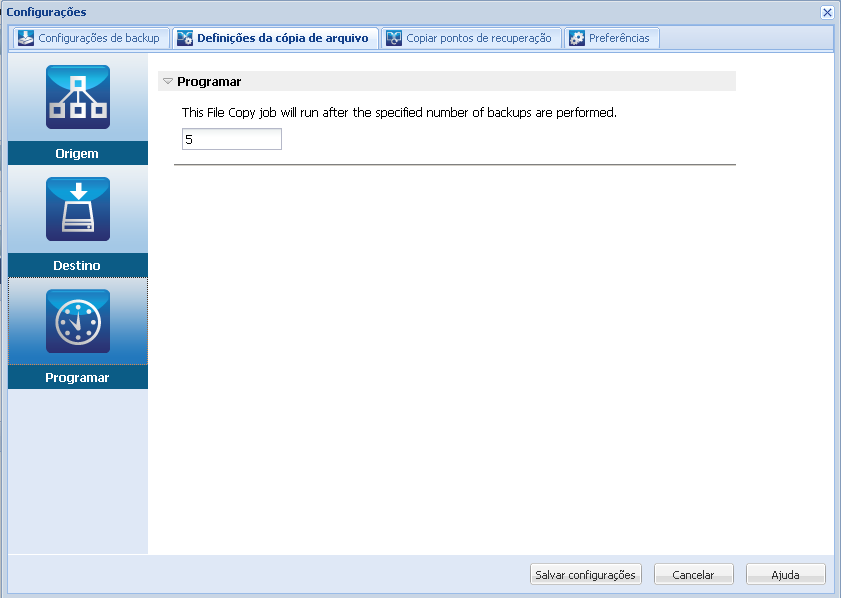The width and height of the screenshot is (841, 598).
Task: Select the Programar sidebar label
Action: 78,378
